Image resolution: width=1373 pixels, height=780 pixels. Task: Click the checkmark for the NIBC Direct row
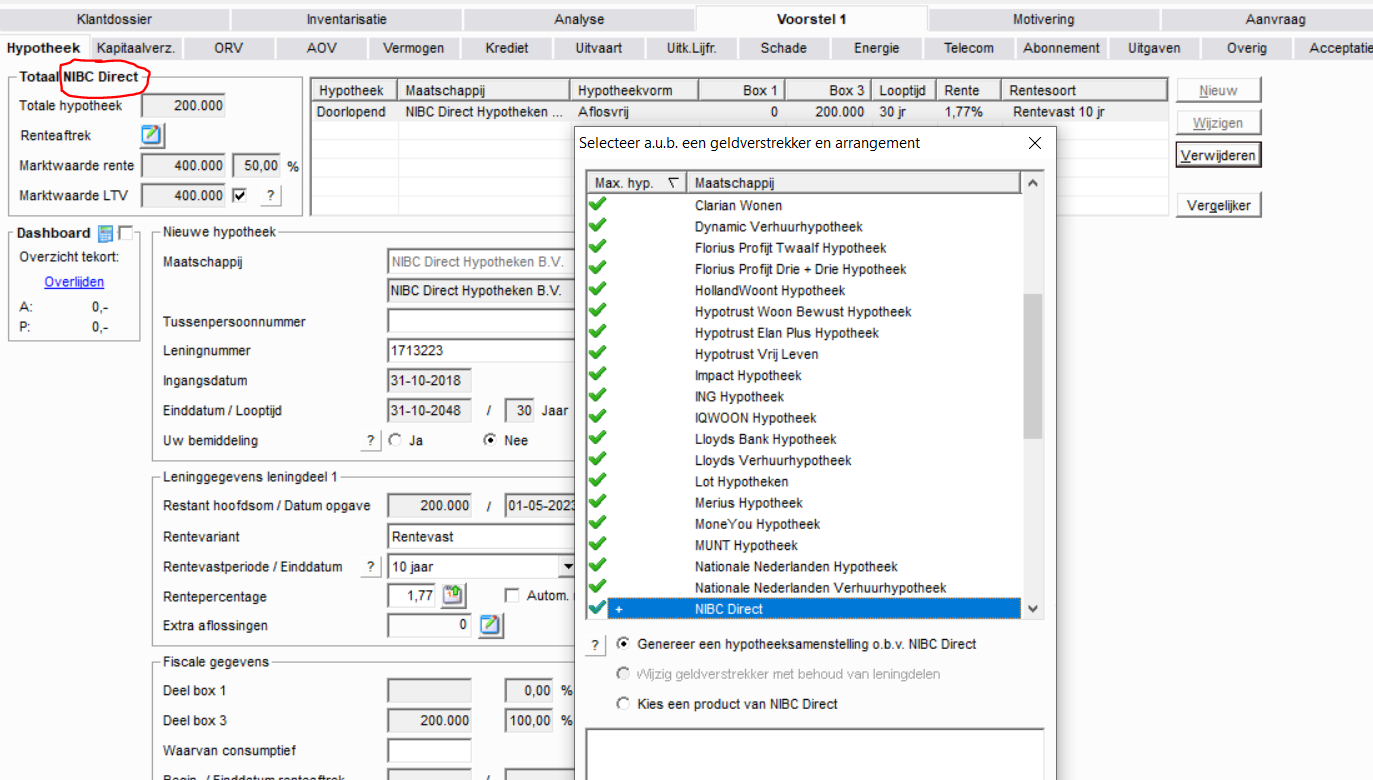click(598, 608)
